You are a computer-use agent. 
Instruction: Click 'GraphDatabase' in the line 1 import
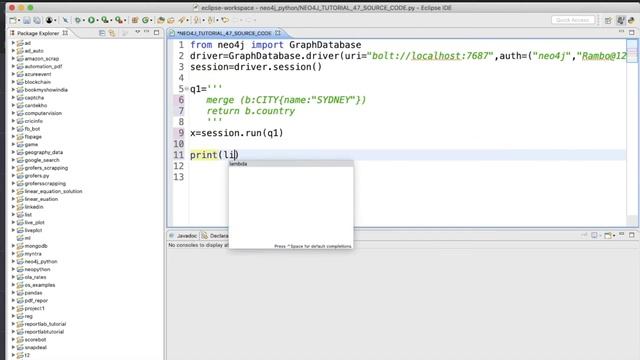pos(325,45)
